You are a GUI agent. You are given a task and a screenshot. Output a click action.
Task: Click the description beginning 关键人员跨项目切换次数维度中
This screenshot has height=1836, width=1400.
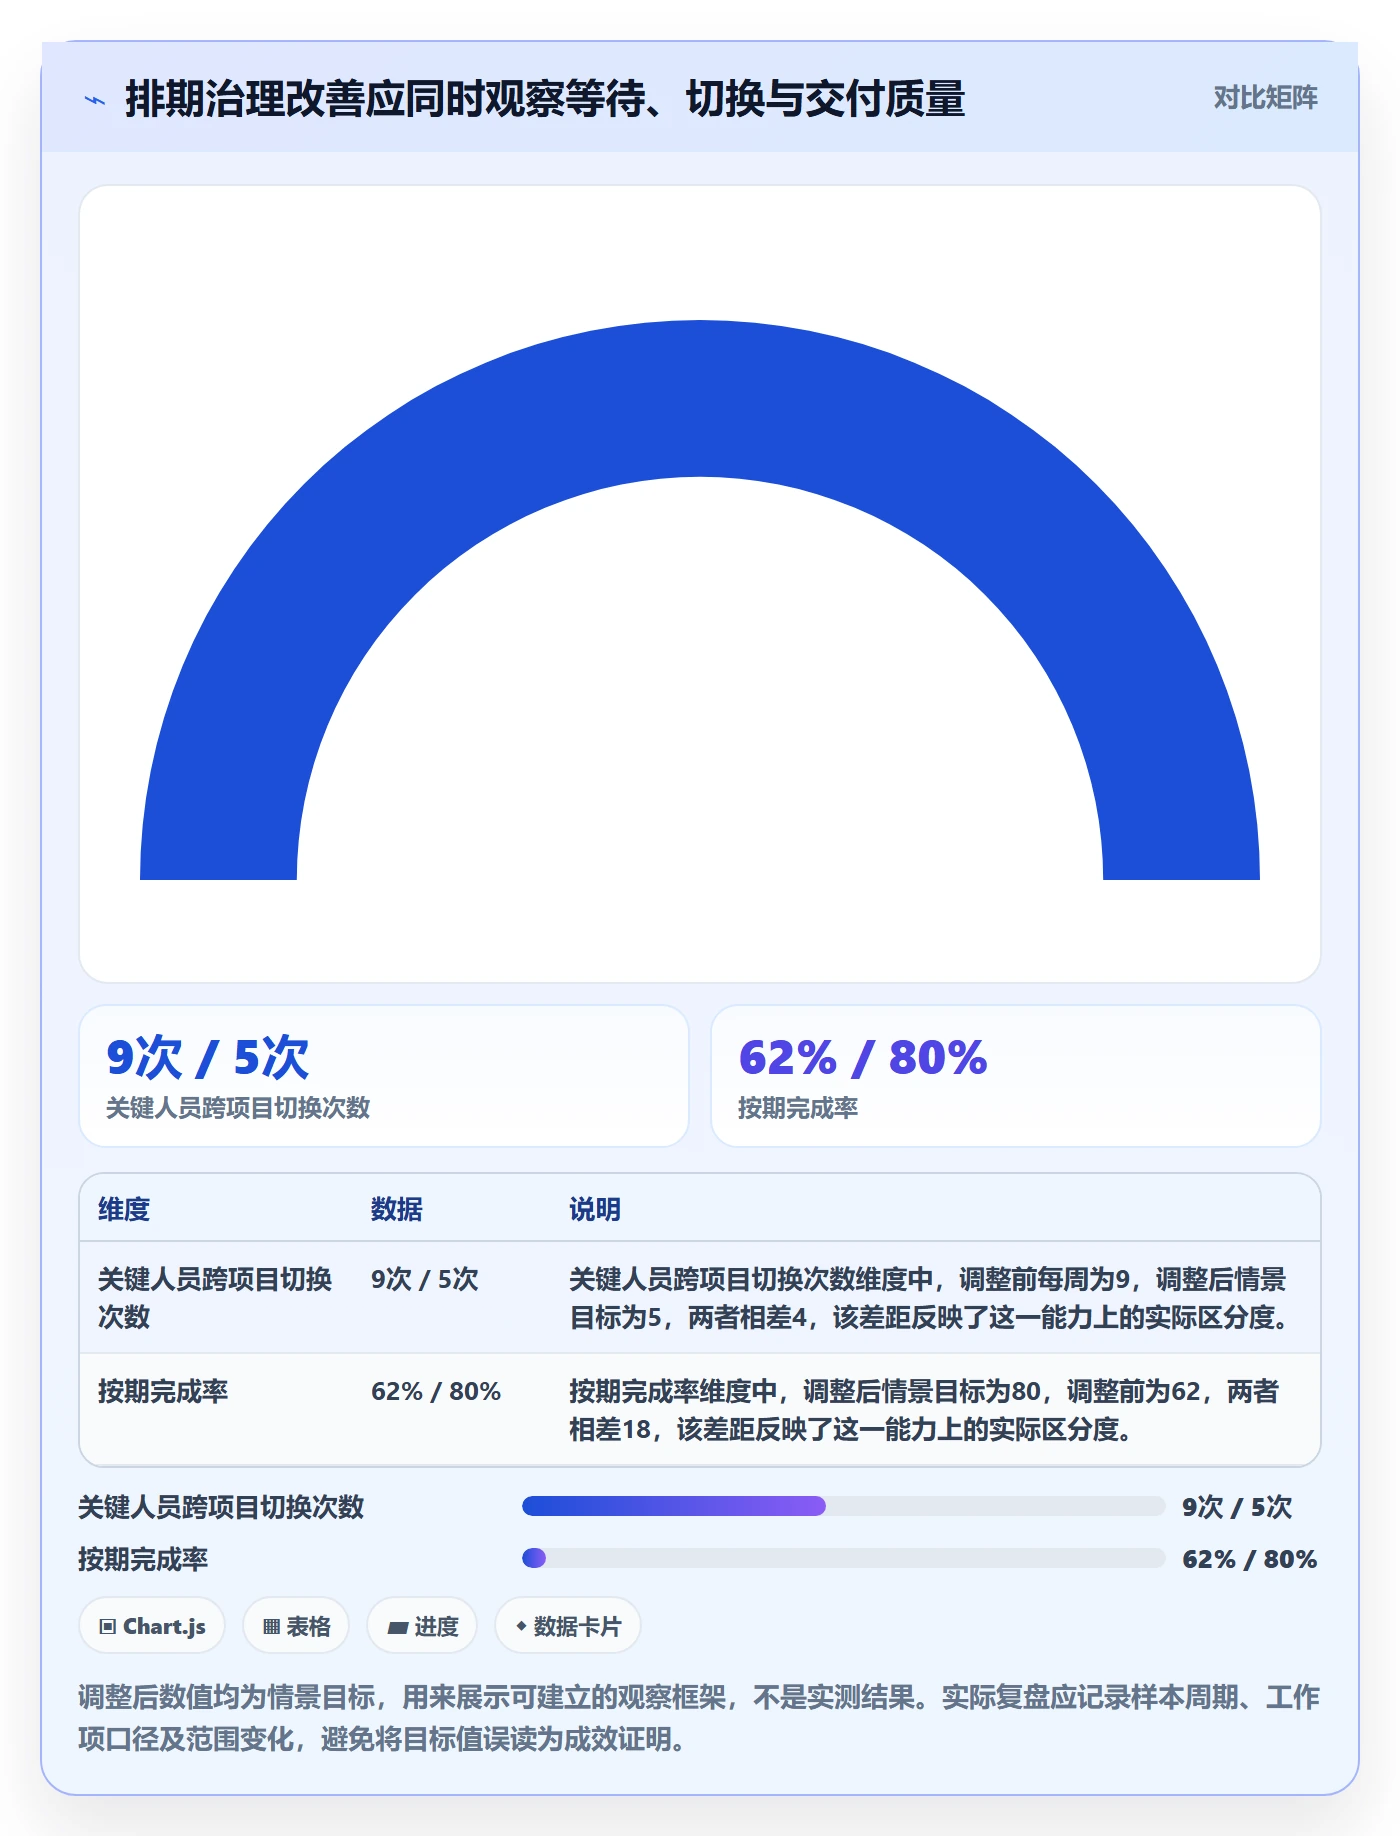click(929, 1298)
